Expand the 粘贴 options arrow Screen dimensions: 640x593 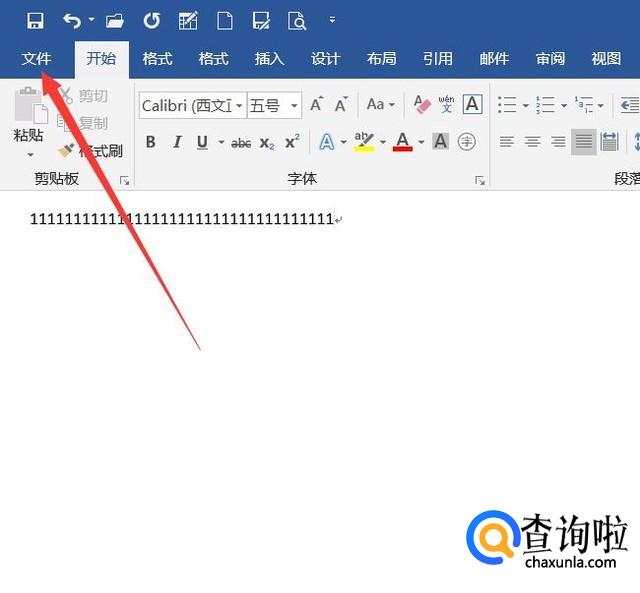point(30,155)
